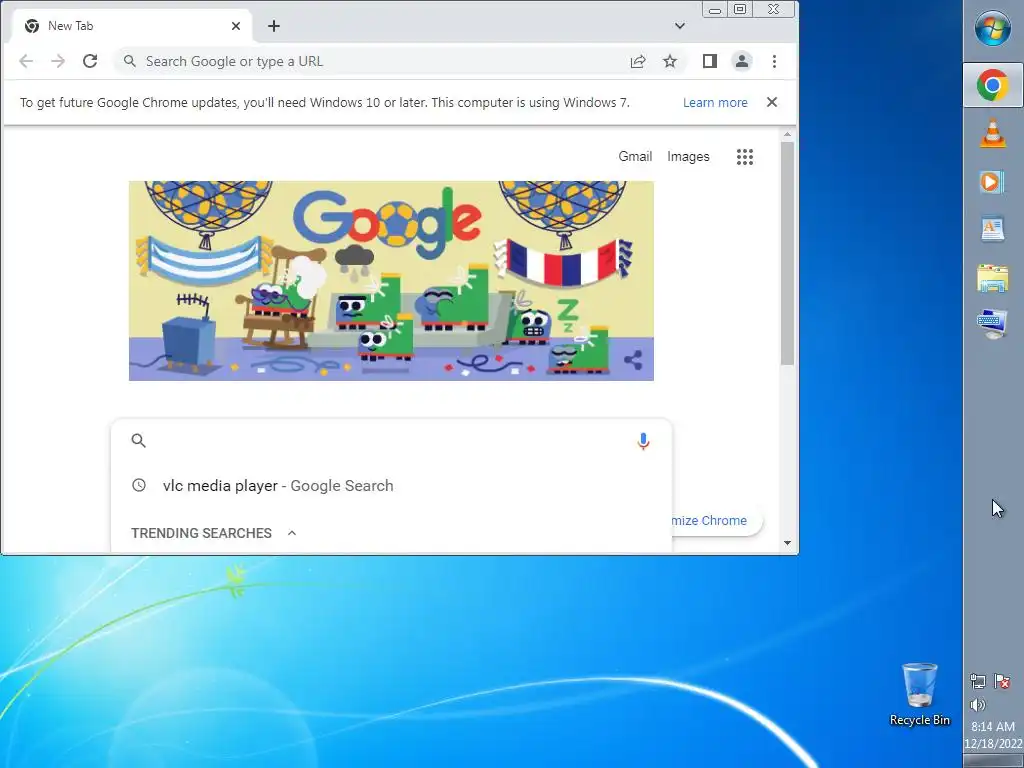Open the Chrome side panel
Viewport: 1024px width, 768px height.
(710, 61)
